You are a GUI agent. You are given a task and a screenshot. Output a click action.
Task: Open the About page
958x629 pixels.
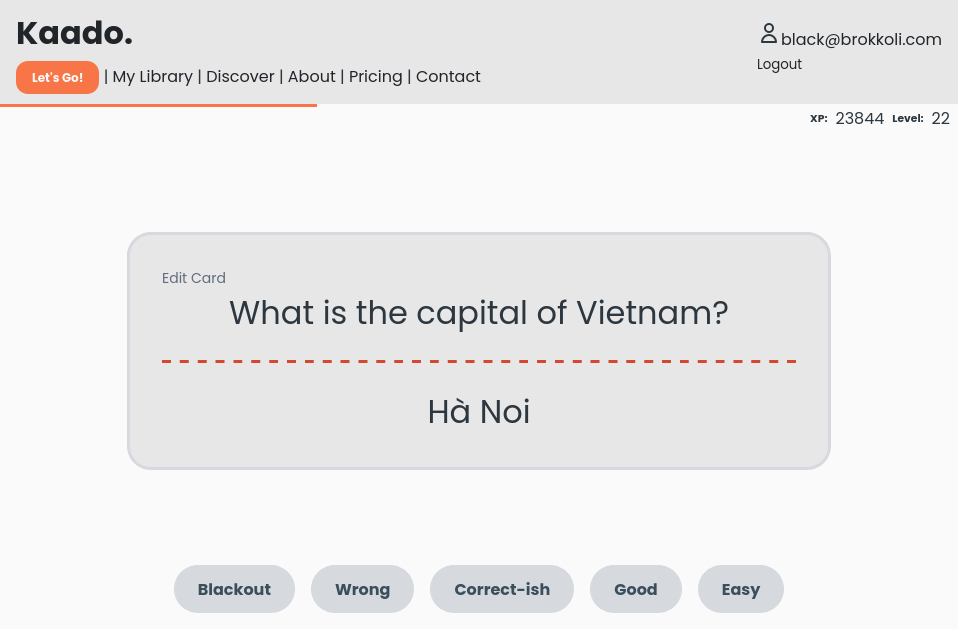312,76
